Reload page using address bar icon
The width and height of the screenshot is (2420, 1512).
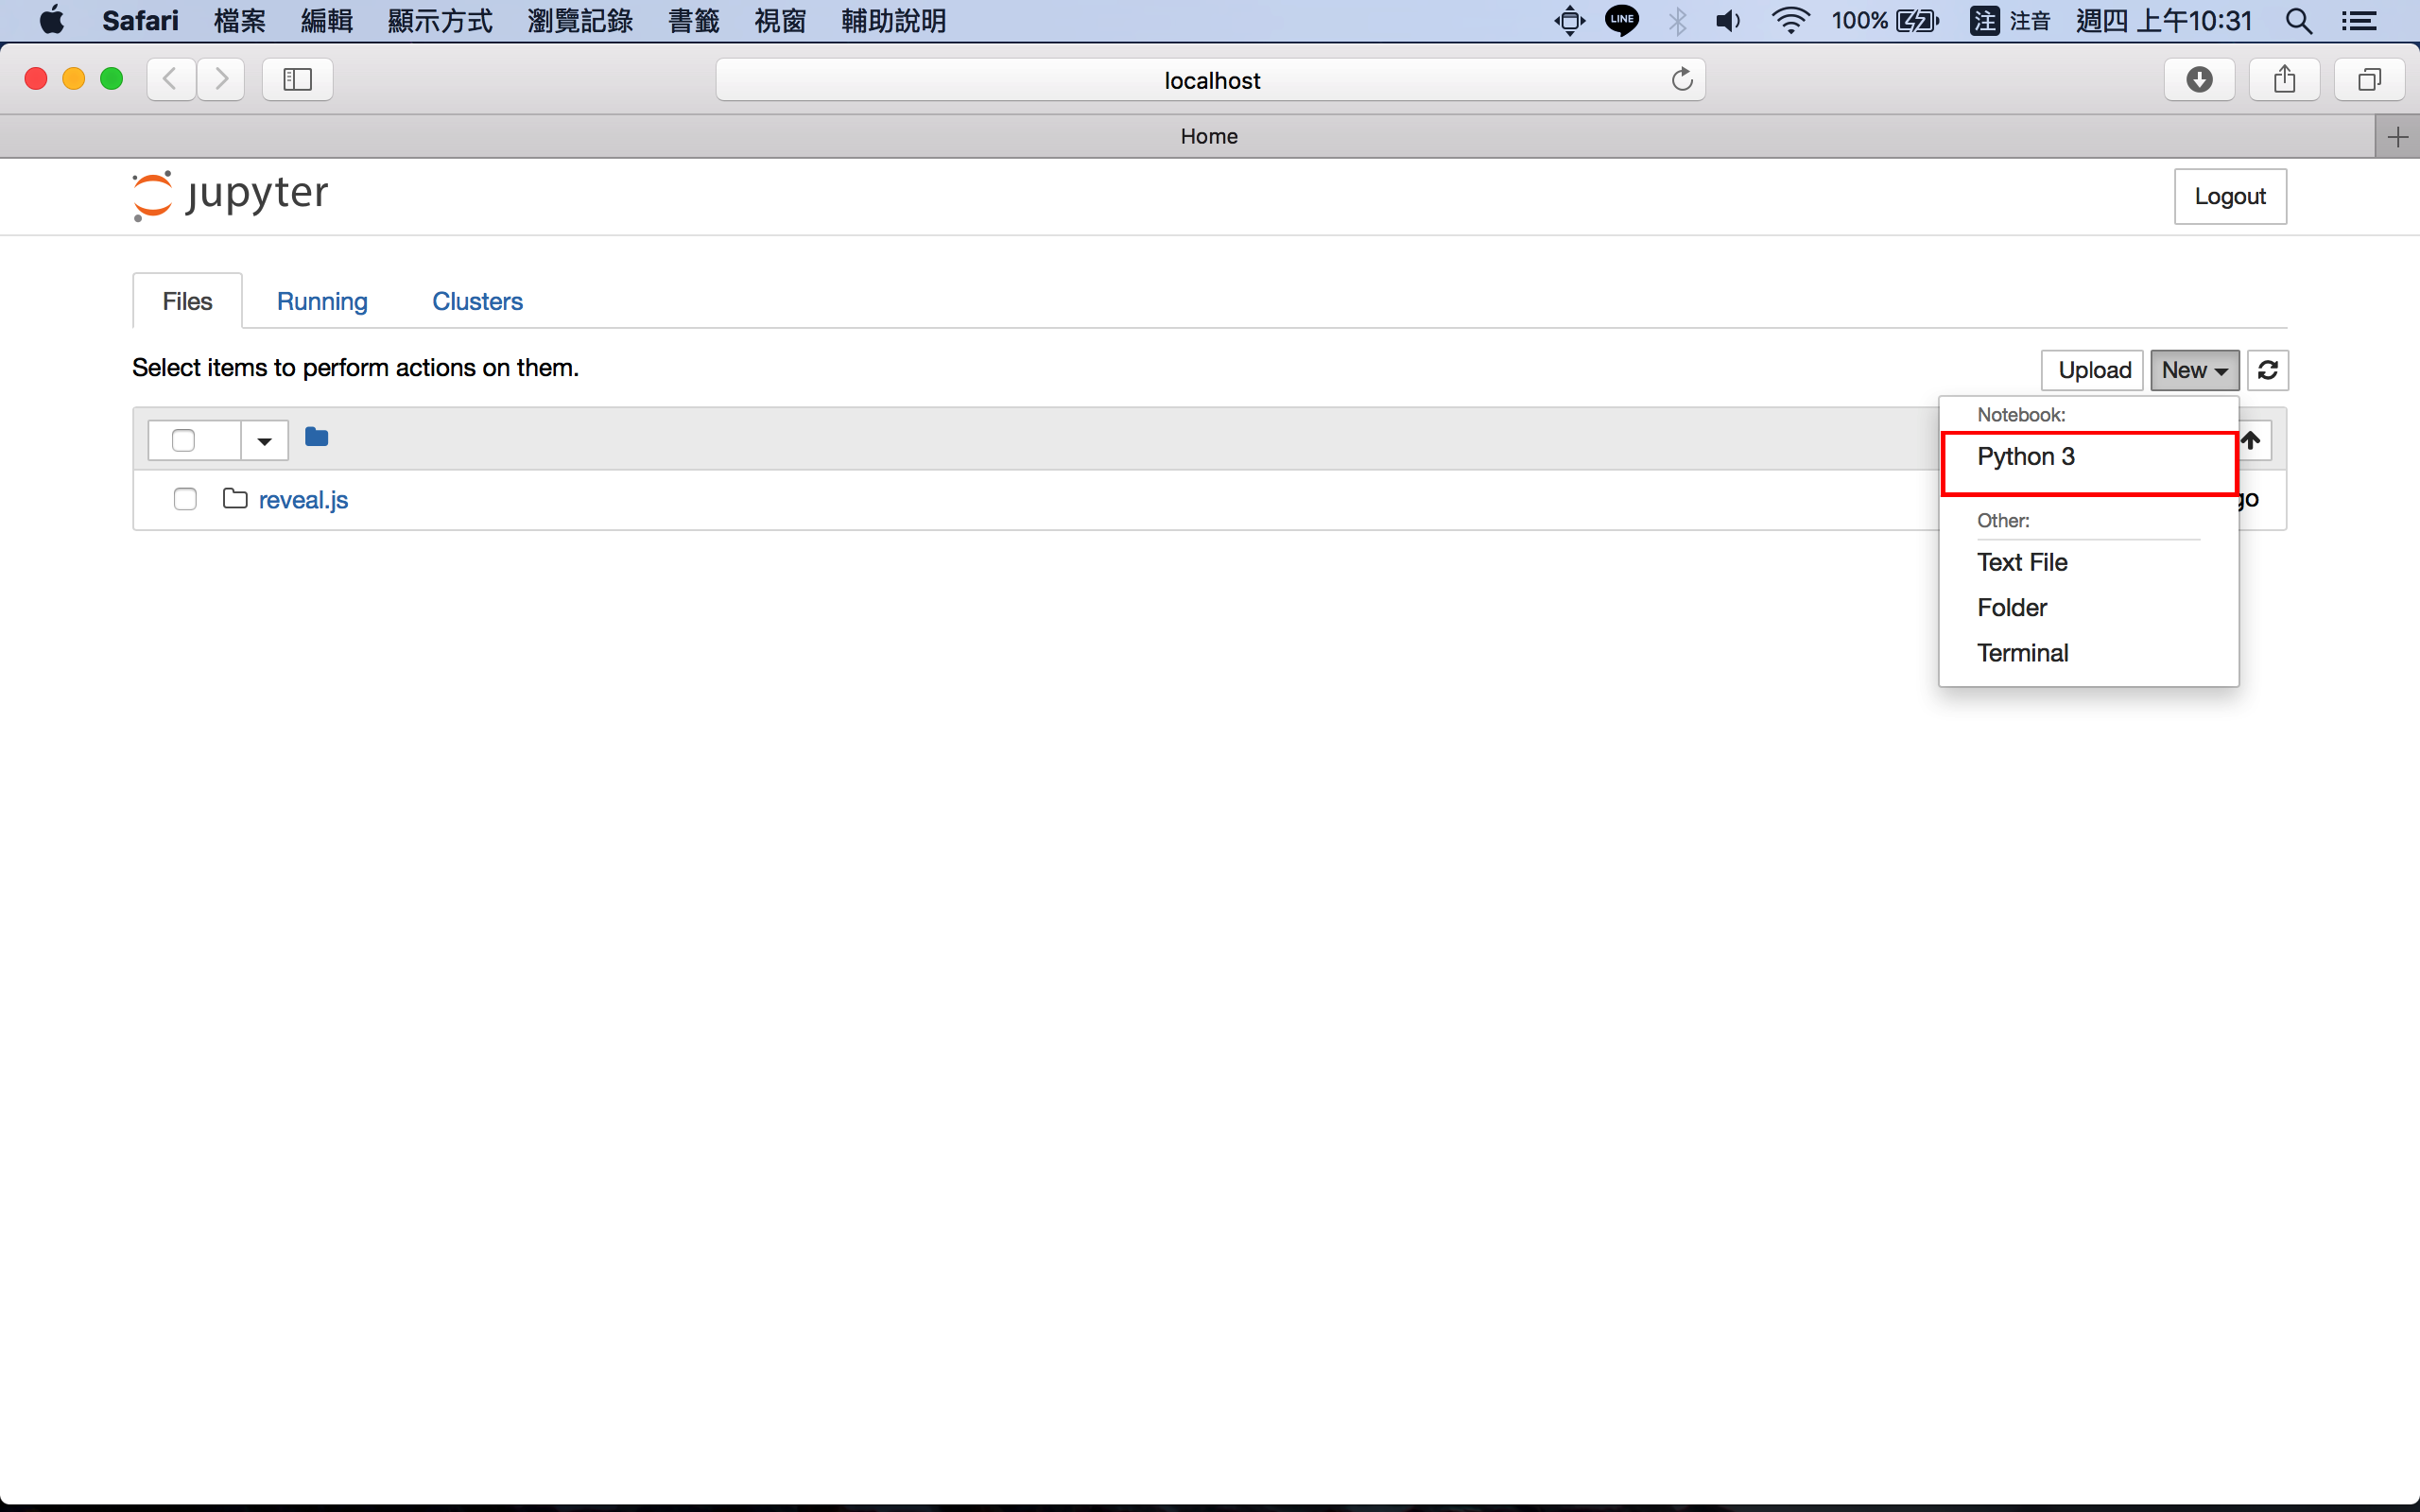click(1682, 80)
